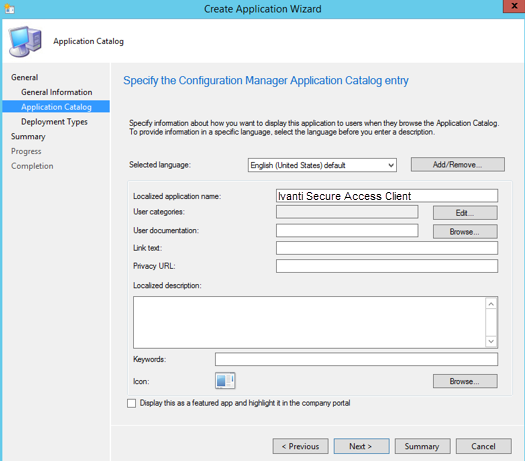Go back with the Previous button
Screen dimensions: 525x461
click(x=300, y=446)
